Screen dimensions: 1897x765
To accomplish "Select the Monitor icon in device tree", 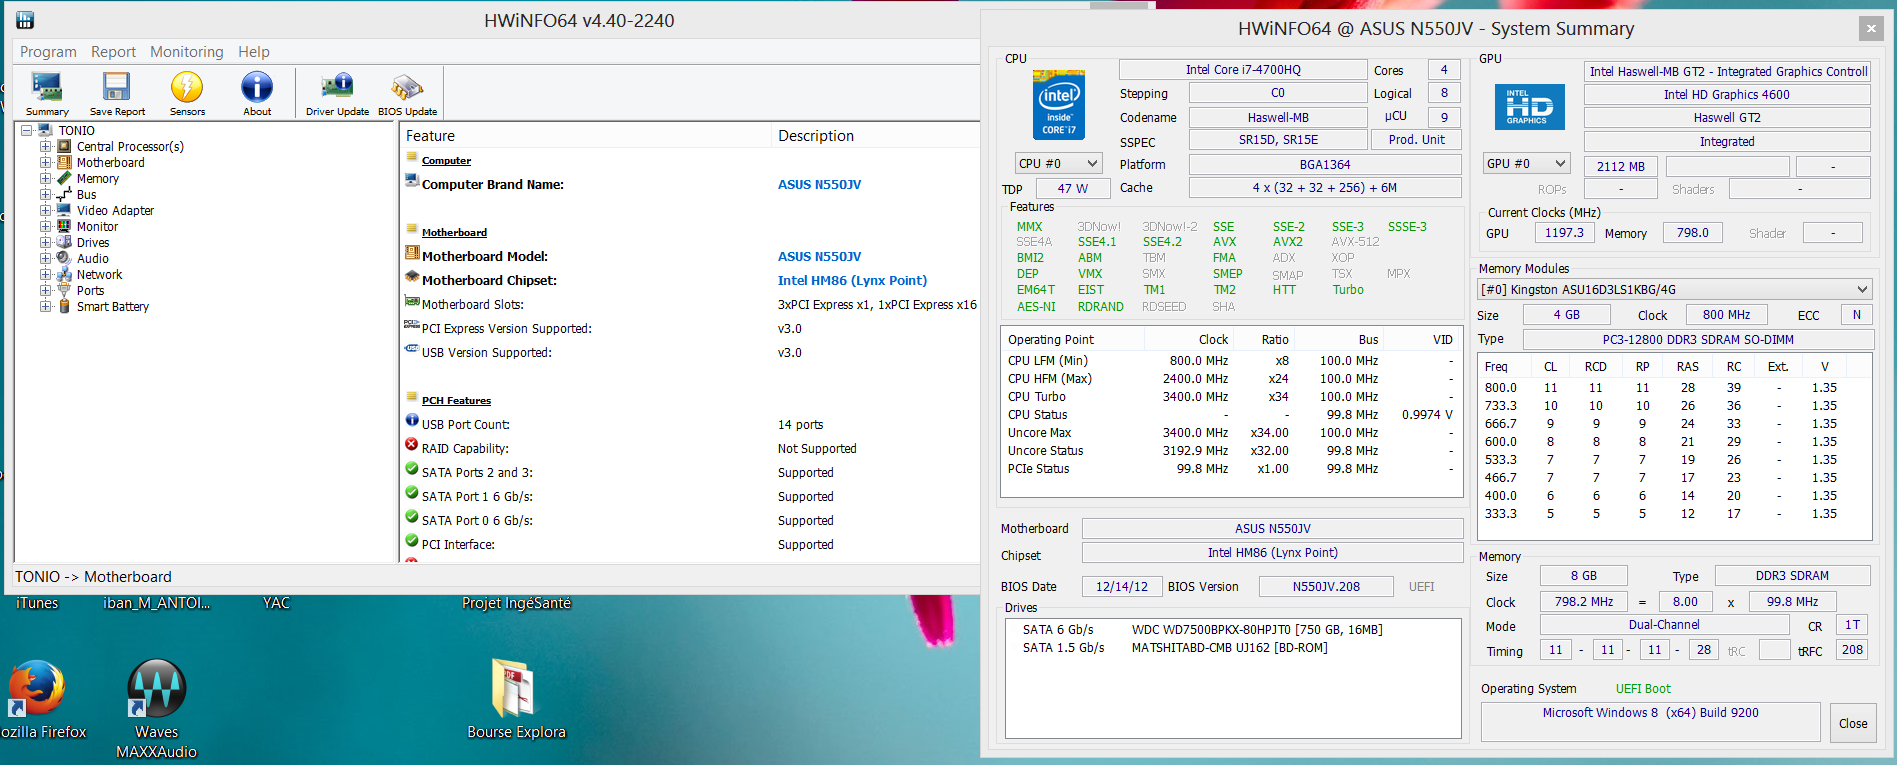I will coord(64,227).
